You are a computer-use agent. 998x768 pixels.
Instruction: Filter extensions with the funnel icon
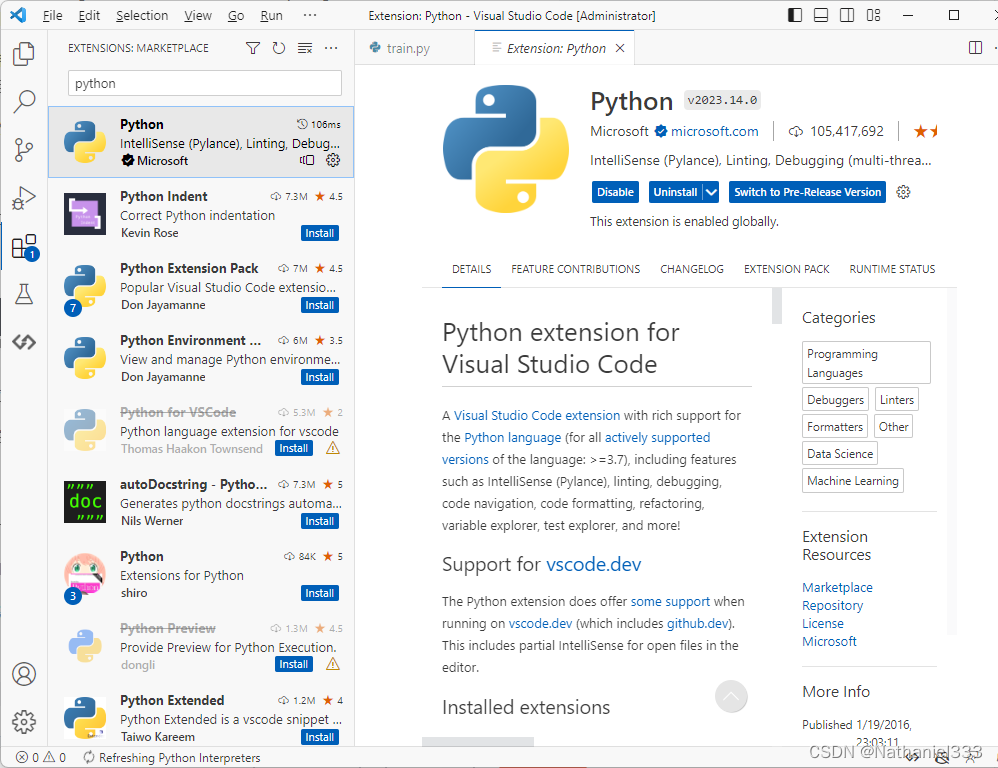[253, 48]
